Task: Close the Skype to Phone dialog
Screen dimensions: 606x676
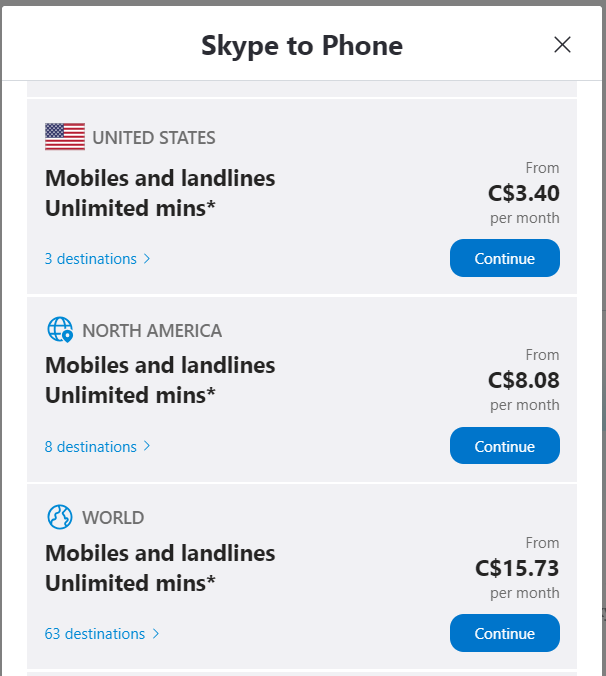Action: [x=562, y=44]
